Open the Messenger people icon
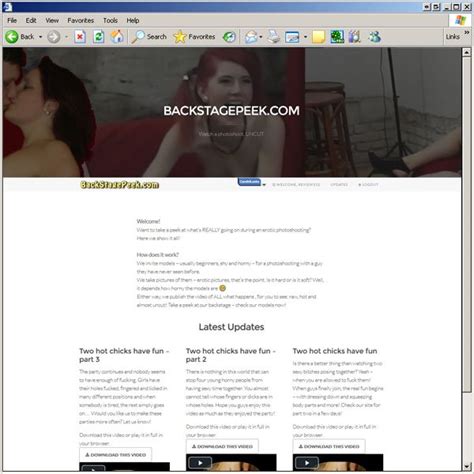Screen dimensions: 474x474 coord(375,37)
